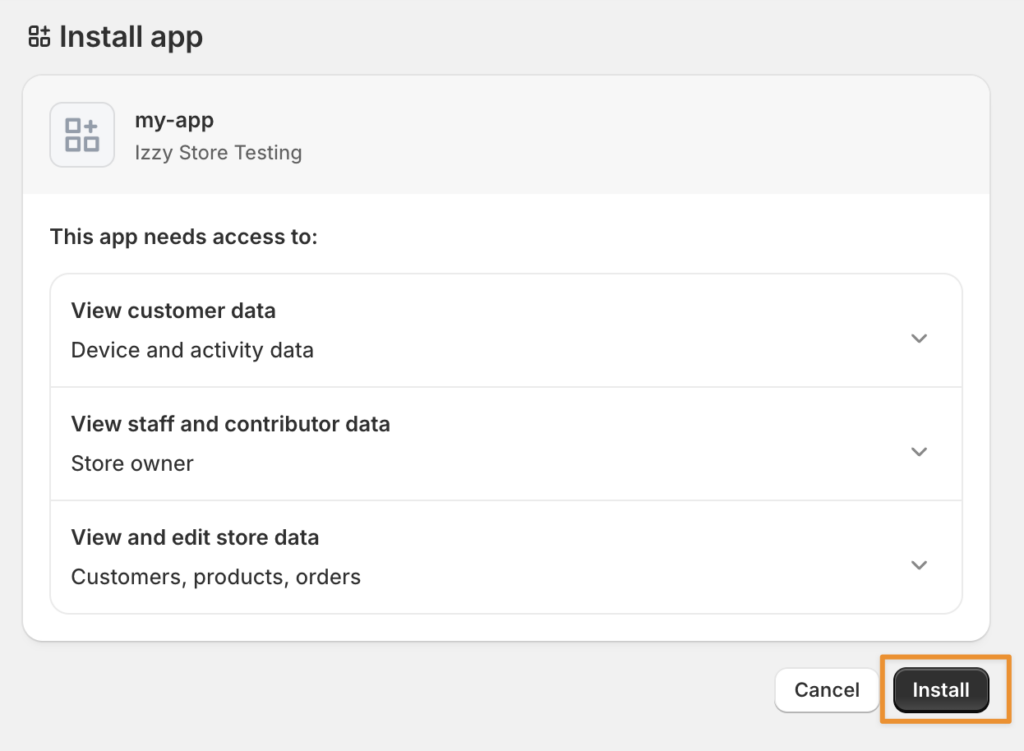Click the Customers, products, orders description
This screenshot has height=751, width=1024.
(x=216, y=577)
